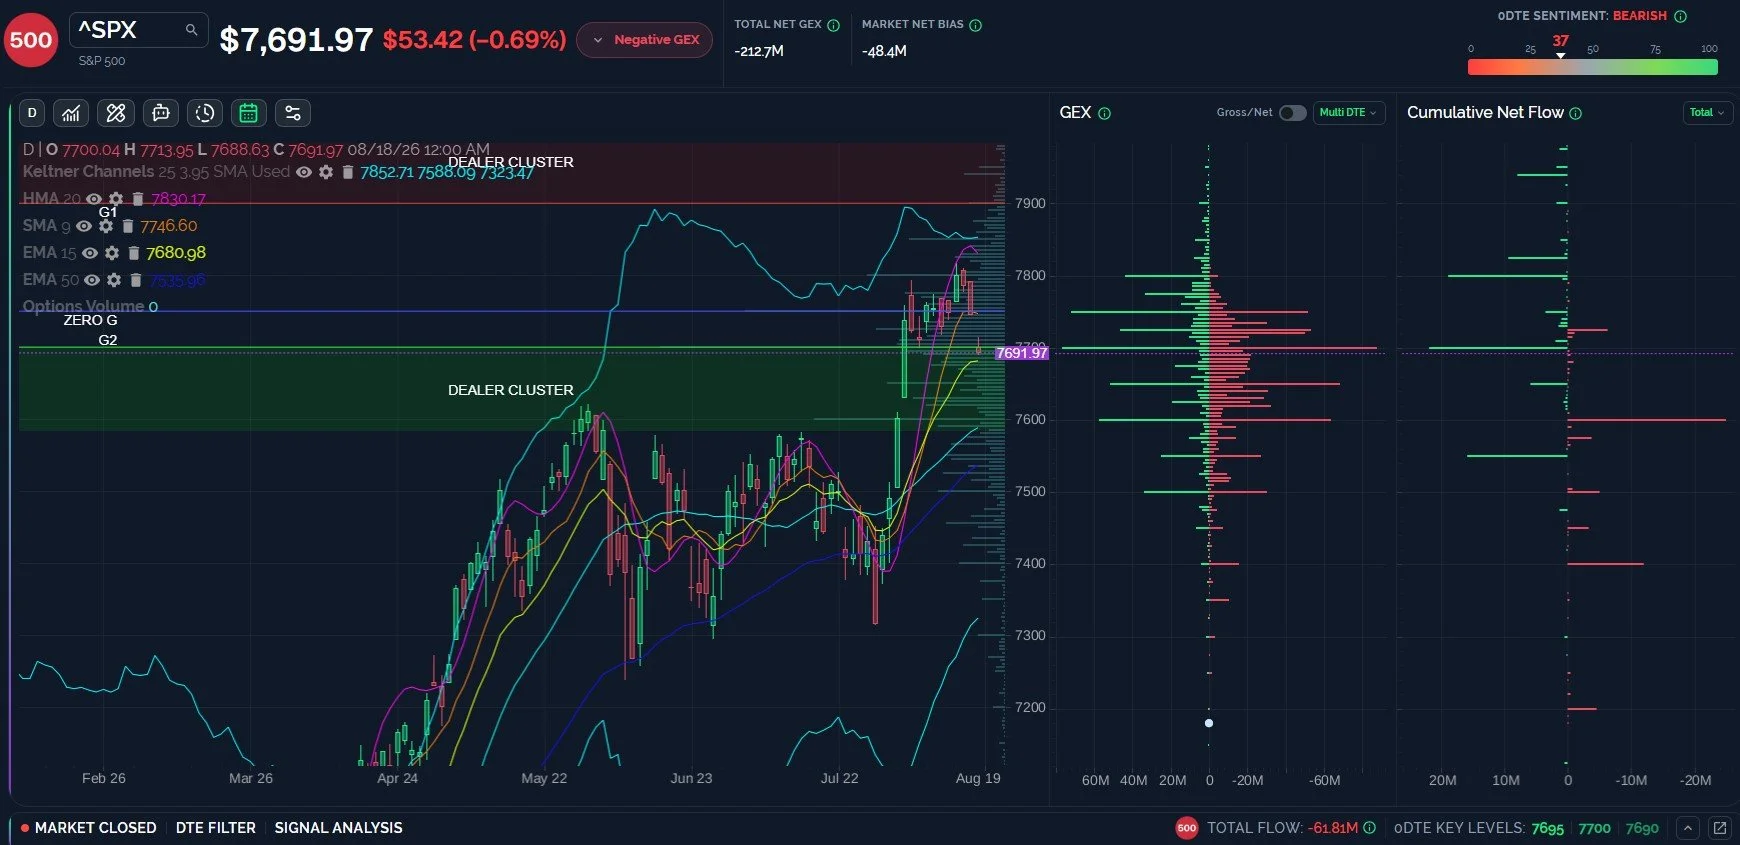The image size is (1740, 845).
Task: Toggle EMA 50 visibility eye
Action: 92,280
